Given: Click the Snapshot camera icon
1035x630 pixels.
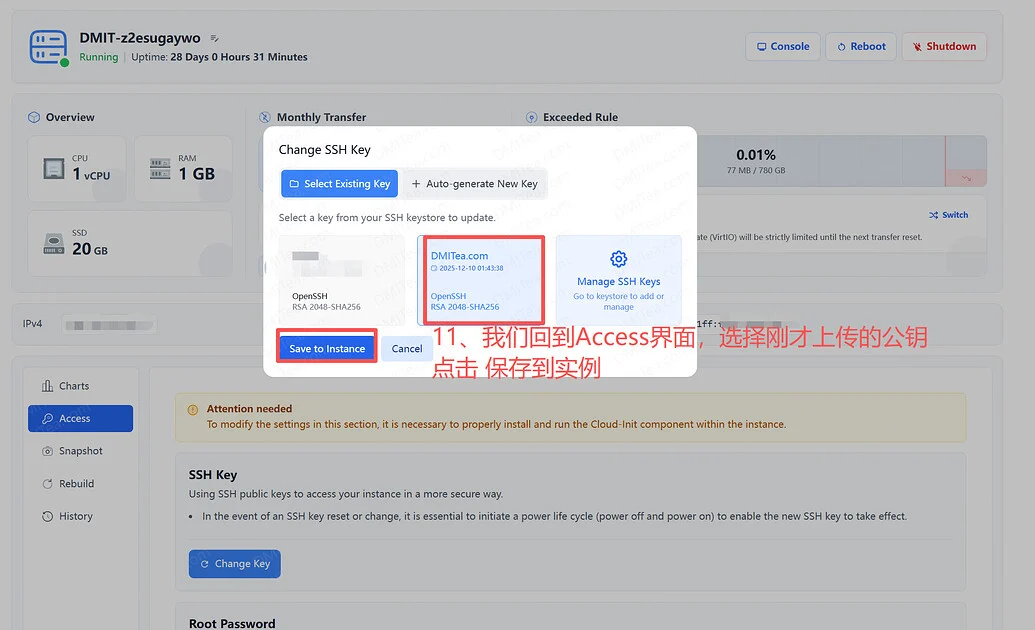Looking at the screenshot, I should point(47,451).
